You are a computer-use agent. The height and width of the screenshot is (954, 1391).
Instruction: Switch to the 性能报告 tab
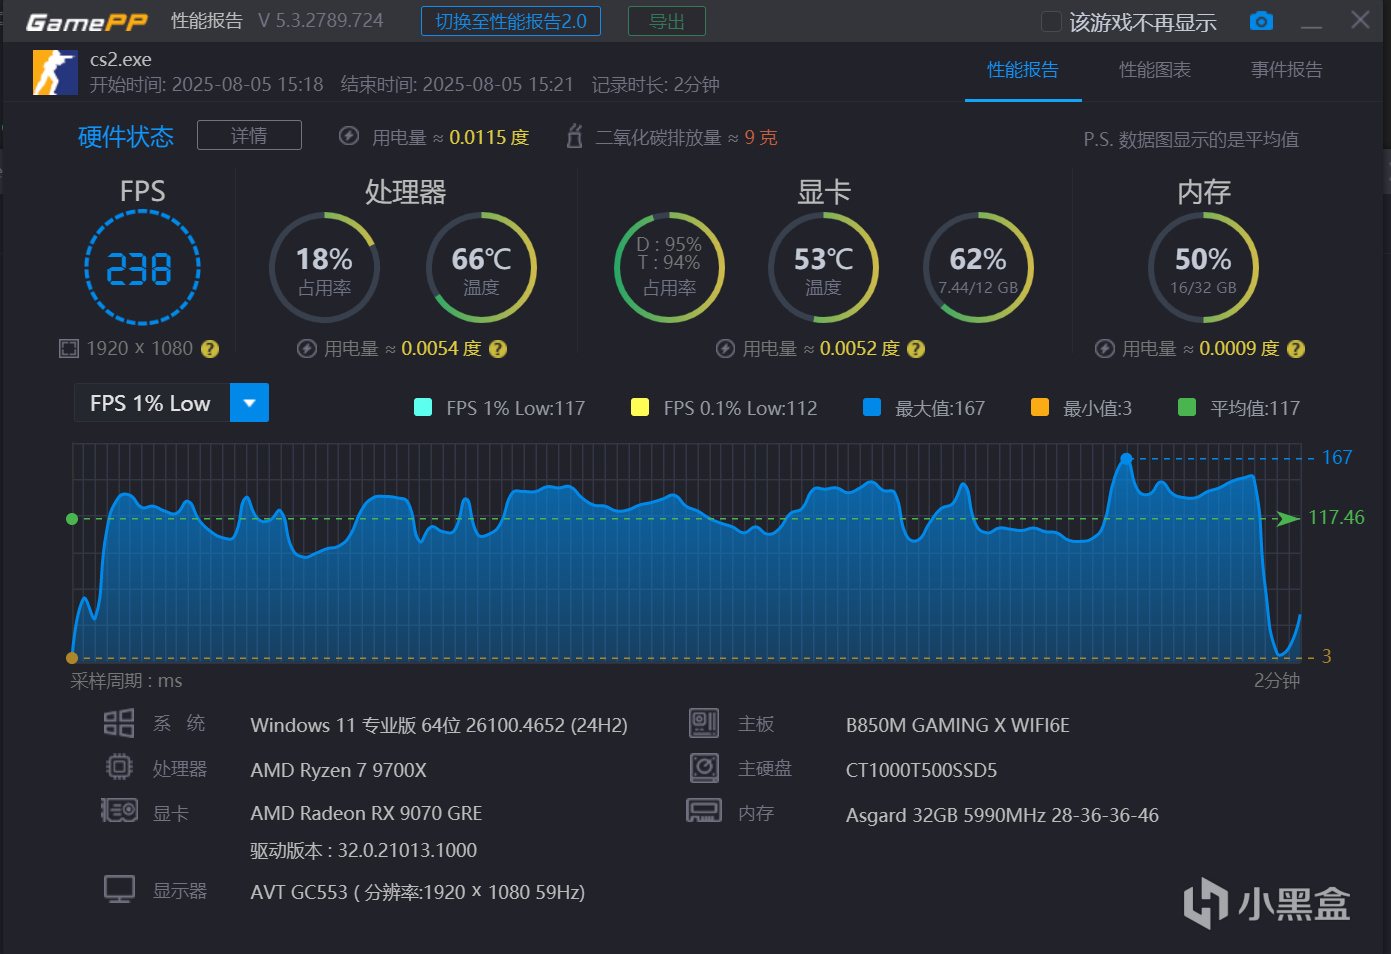1023,70
